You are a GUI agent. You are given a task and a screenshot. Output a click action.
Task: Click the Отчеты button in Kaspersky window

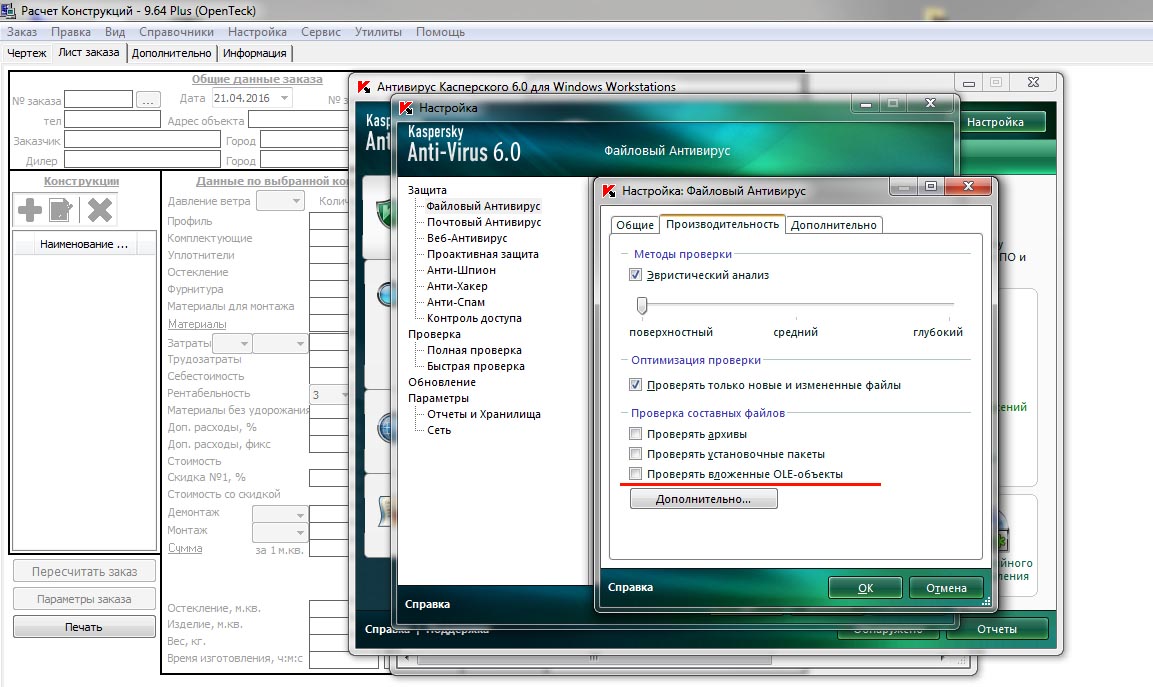pos(997,629)
